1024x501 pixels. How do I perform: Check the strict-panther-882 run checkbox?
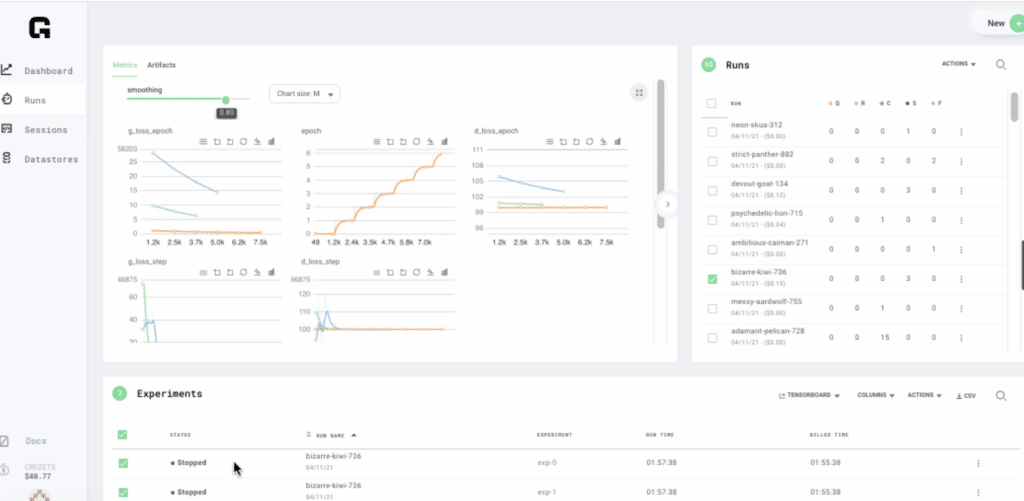pyautogui.click(x=712, y=161)
